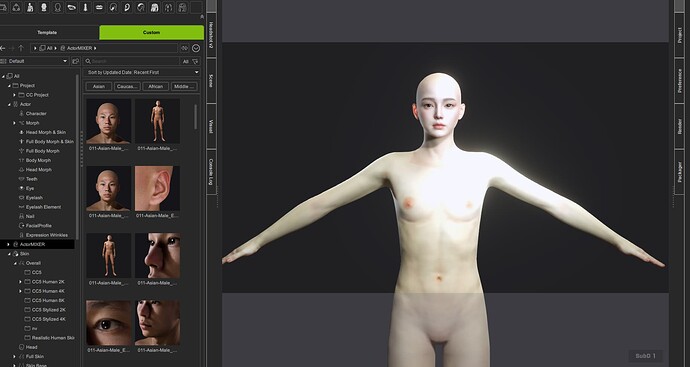Collapse the All root node in tree

[x=3, y=76]
